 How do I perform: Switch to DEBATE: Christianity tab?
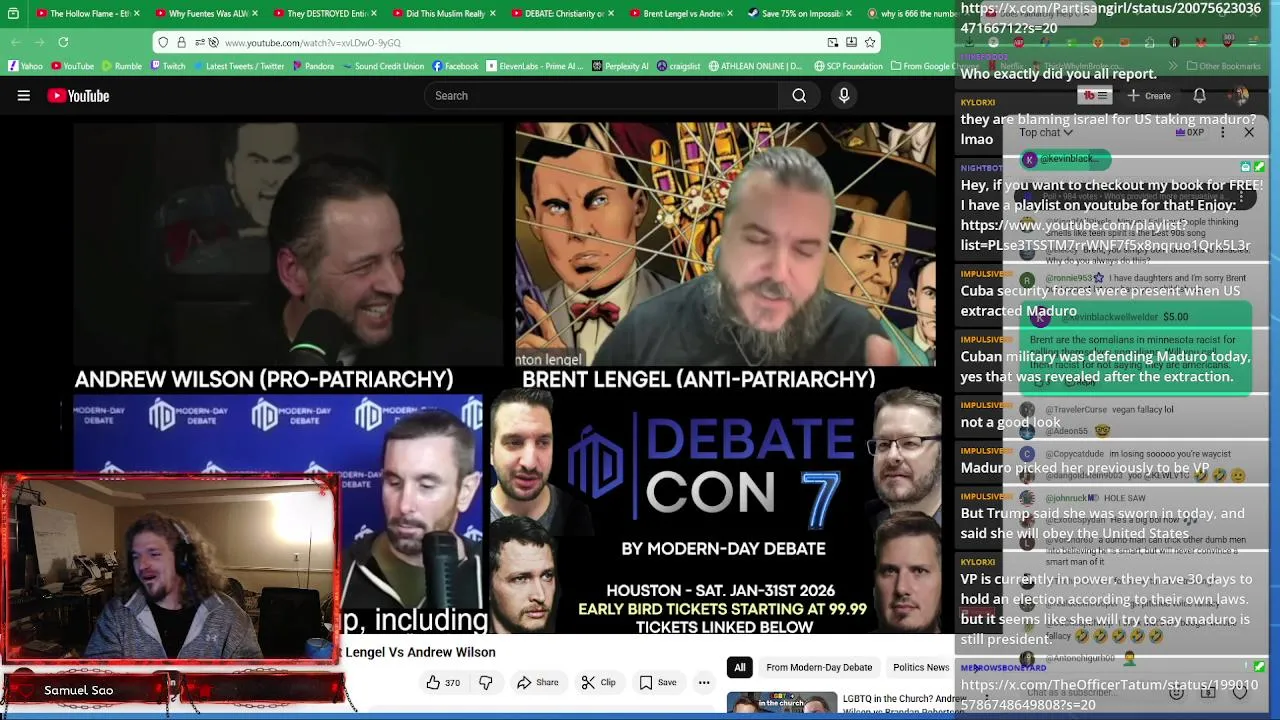pos(563,13)
